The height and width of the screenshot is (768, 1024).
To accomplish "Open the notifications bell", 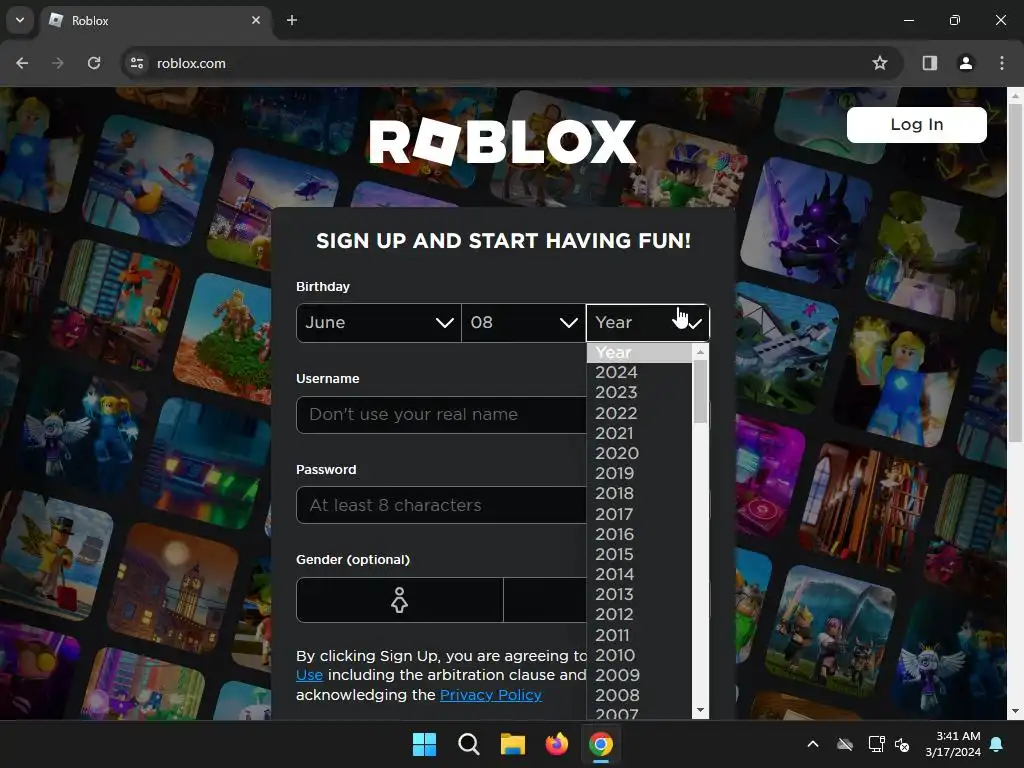I will tap(997, 744).
